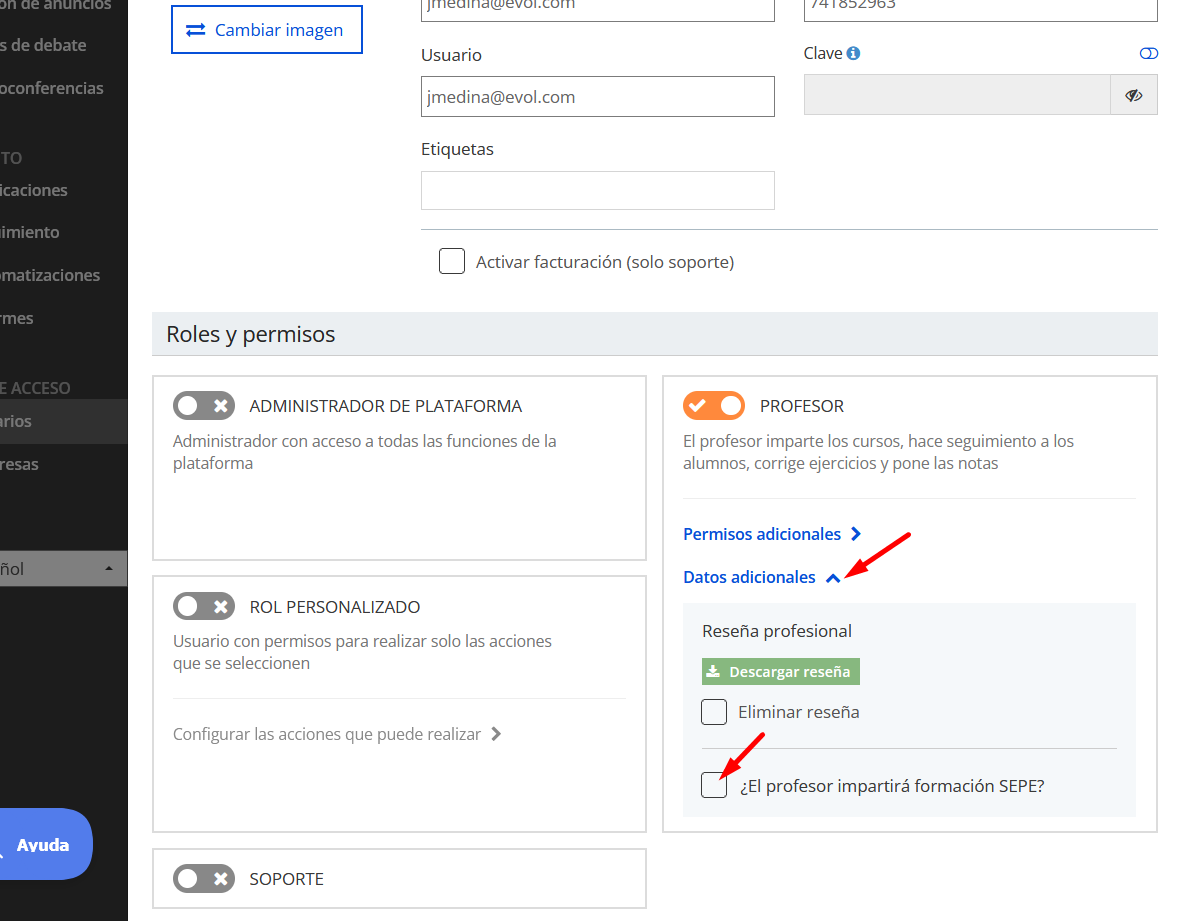Enable the Administrador de Plataforma switch

coord(204,406)
